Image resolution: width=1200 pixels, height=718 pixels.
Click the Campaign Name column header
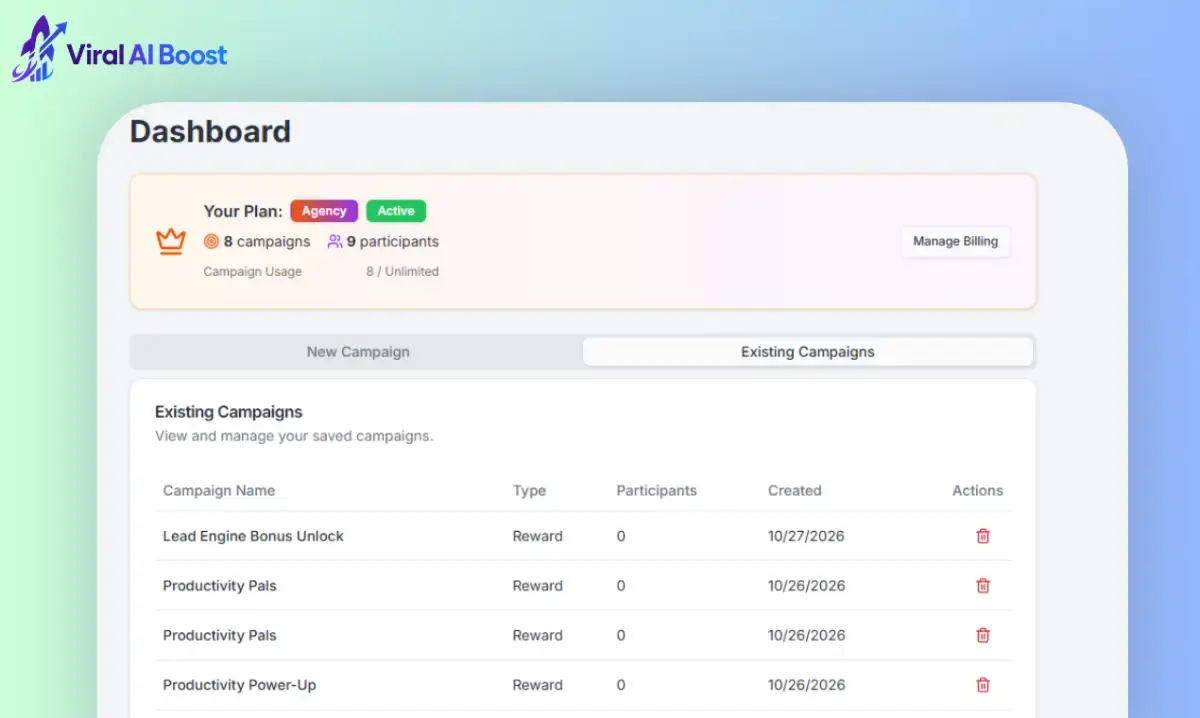(219, 490)
